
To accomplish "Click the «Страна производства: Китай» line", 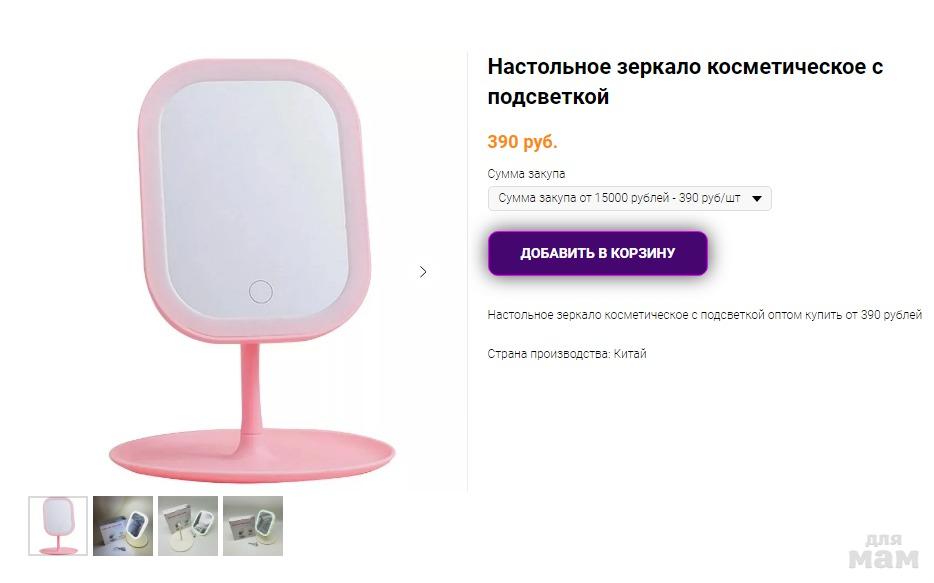I will pos(566,354).
